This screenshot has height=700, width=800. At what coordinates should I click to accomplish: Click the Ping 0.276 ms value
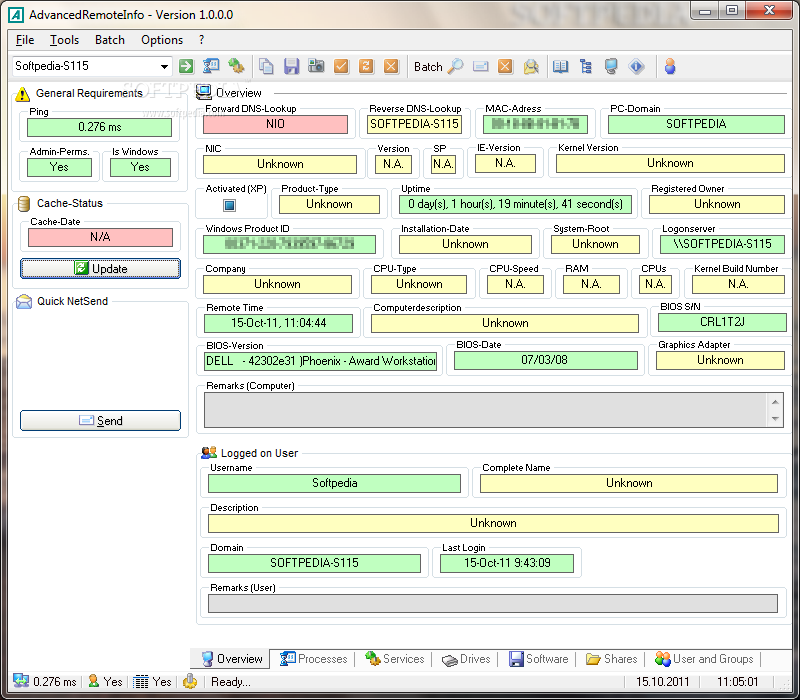click(100, 127)
